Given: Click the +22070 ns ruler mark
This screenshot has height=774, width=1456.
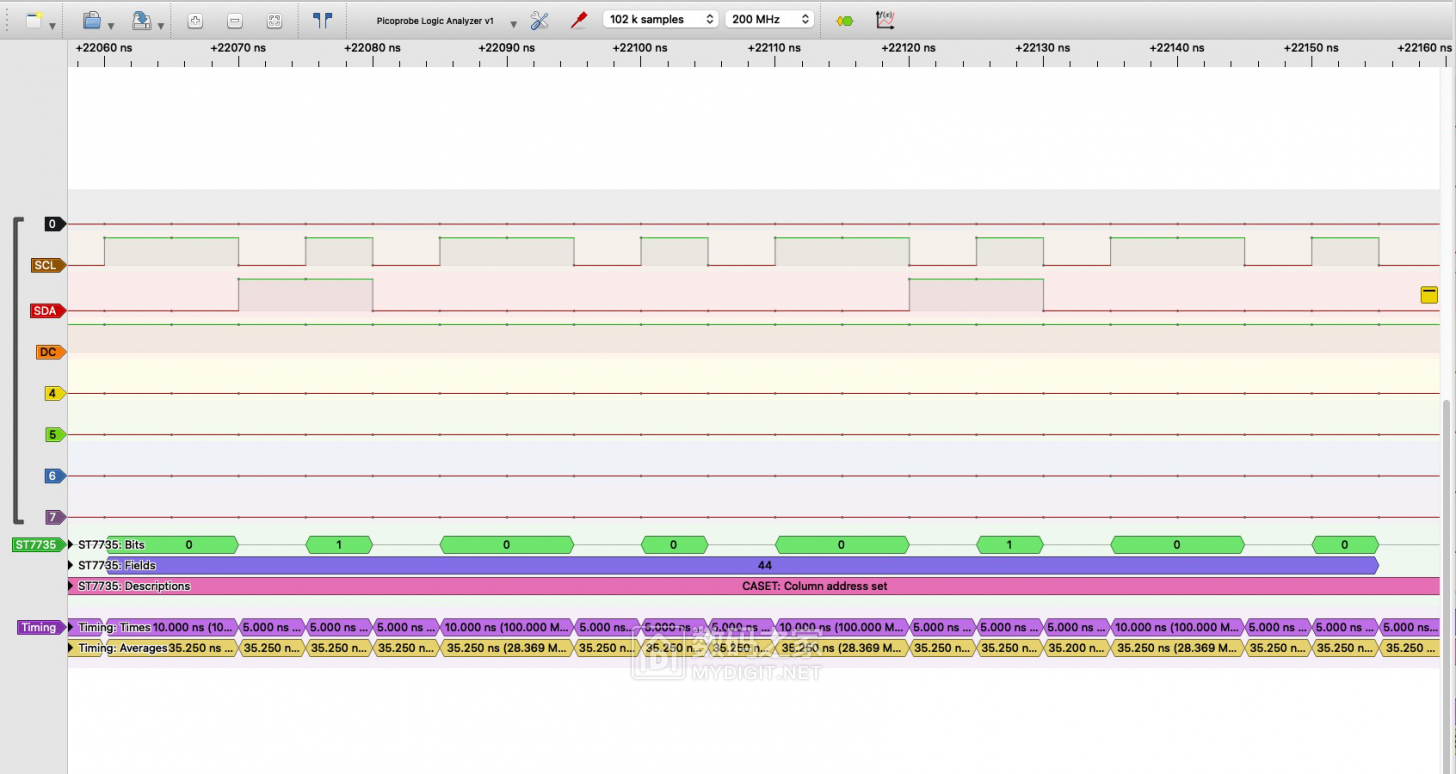Looking at the screenshot, I should (238, 48).
